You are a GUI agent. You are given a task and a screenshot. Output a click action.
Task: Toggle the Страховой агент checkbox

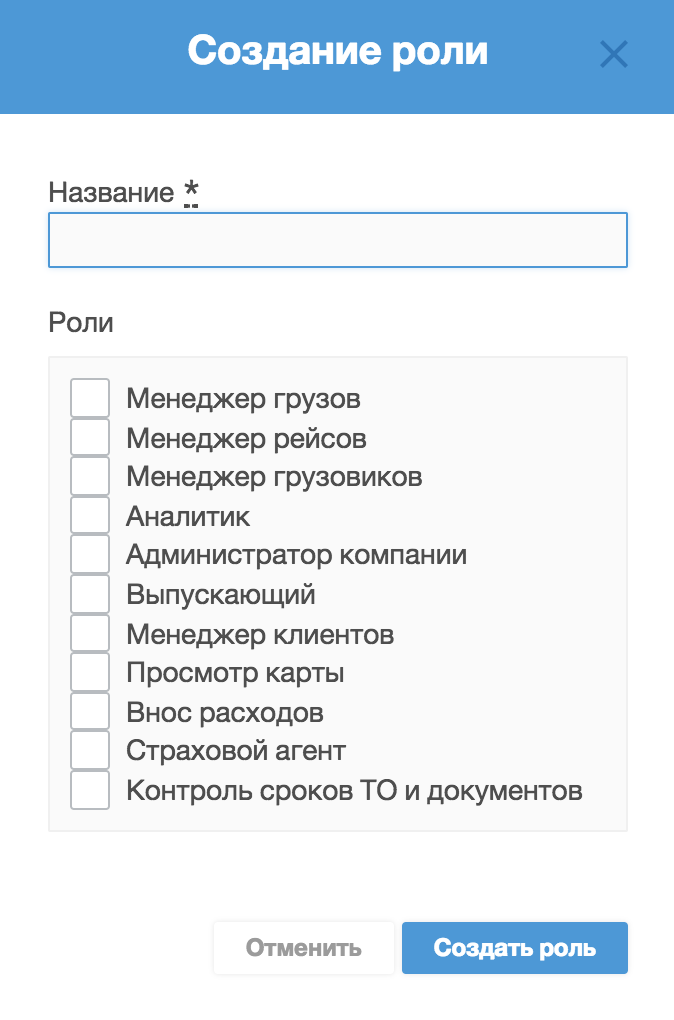coord(90,751)
